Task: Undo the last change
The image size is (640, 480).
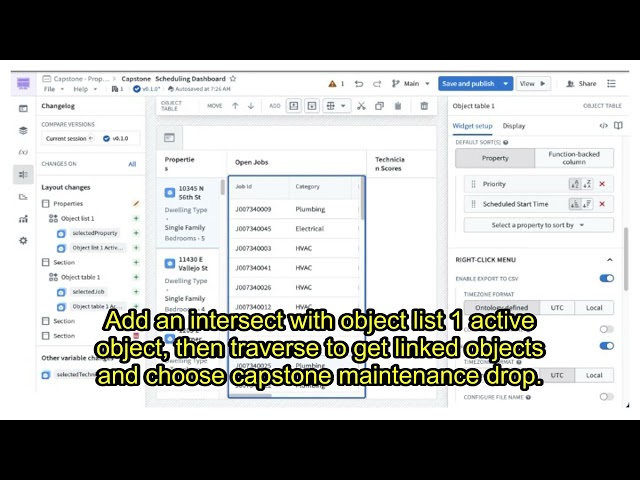Action: tap(359, 84)
